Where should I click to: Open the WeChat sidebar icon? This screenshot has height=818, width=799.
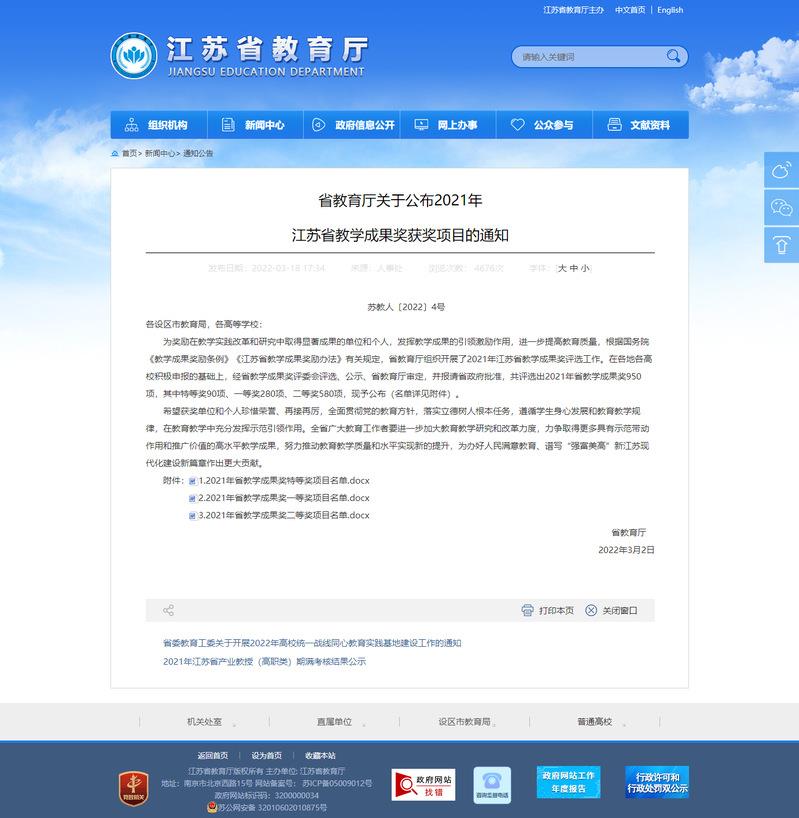781,207
